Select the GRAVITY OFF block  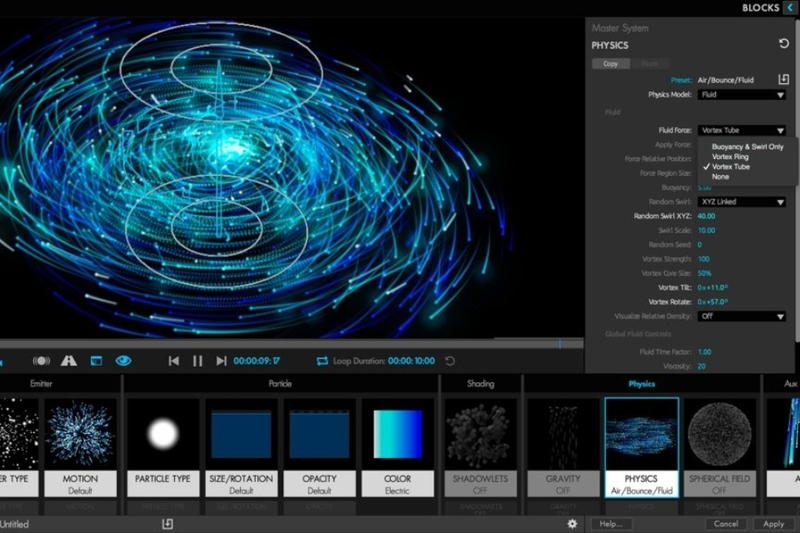tap(563, 447)
